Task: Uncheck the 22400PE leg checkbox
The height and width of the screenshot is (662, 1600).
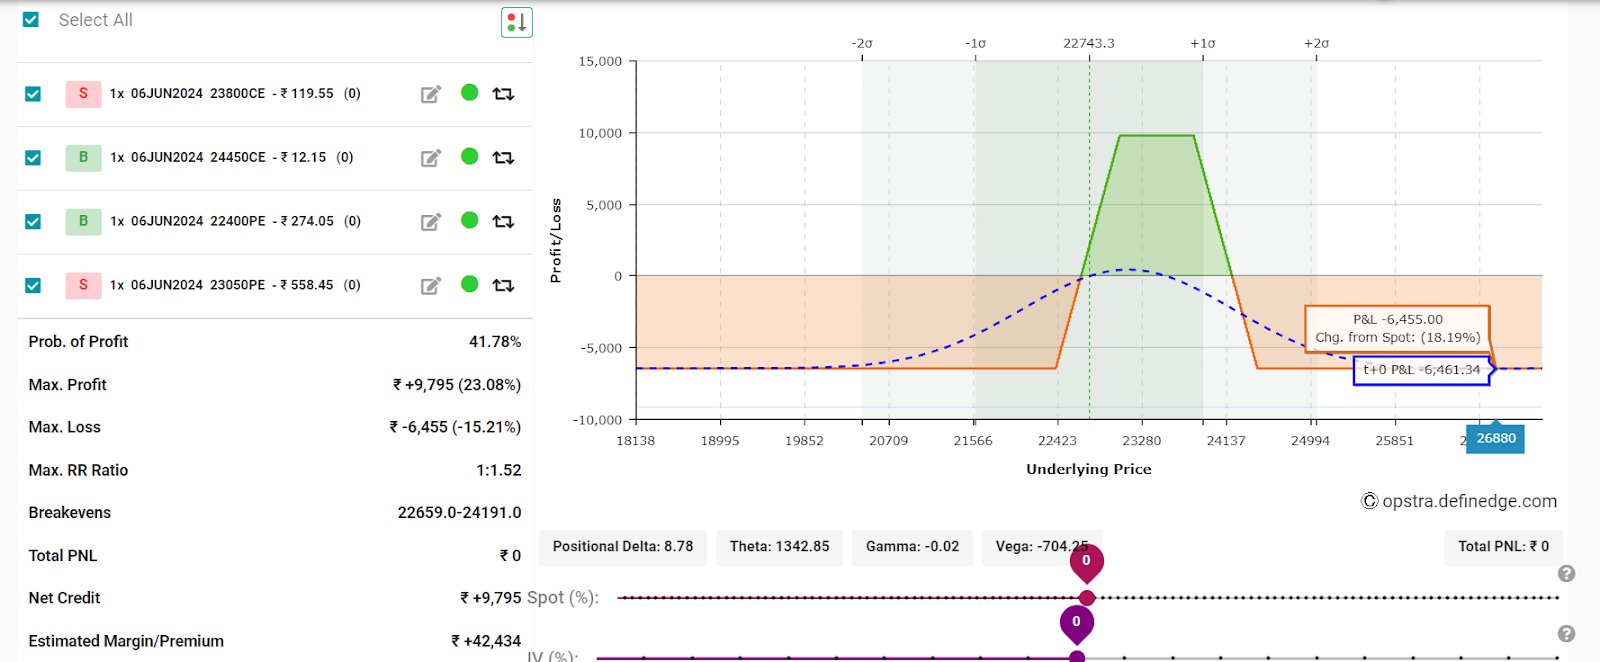Action: click(x=33, y=222)
